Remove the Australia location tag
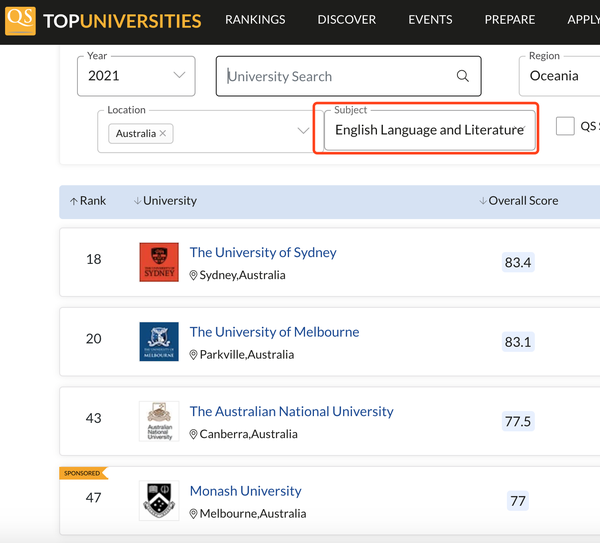Screen dimensions: 600x543 tap(163, 133)
